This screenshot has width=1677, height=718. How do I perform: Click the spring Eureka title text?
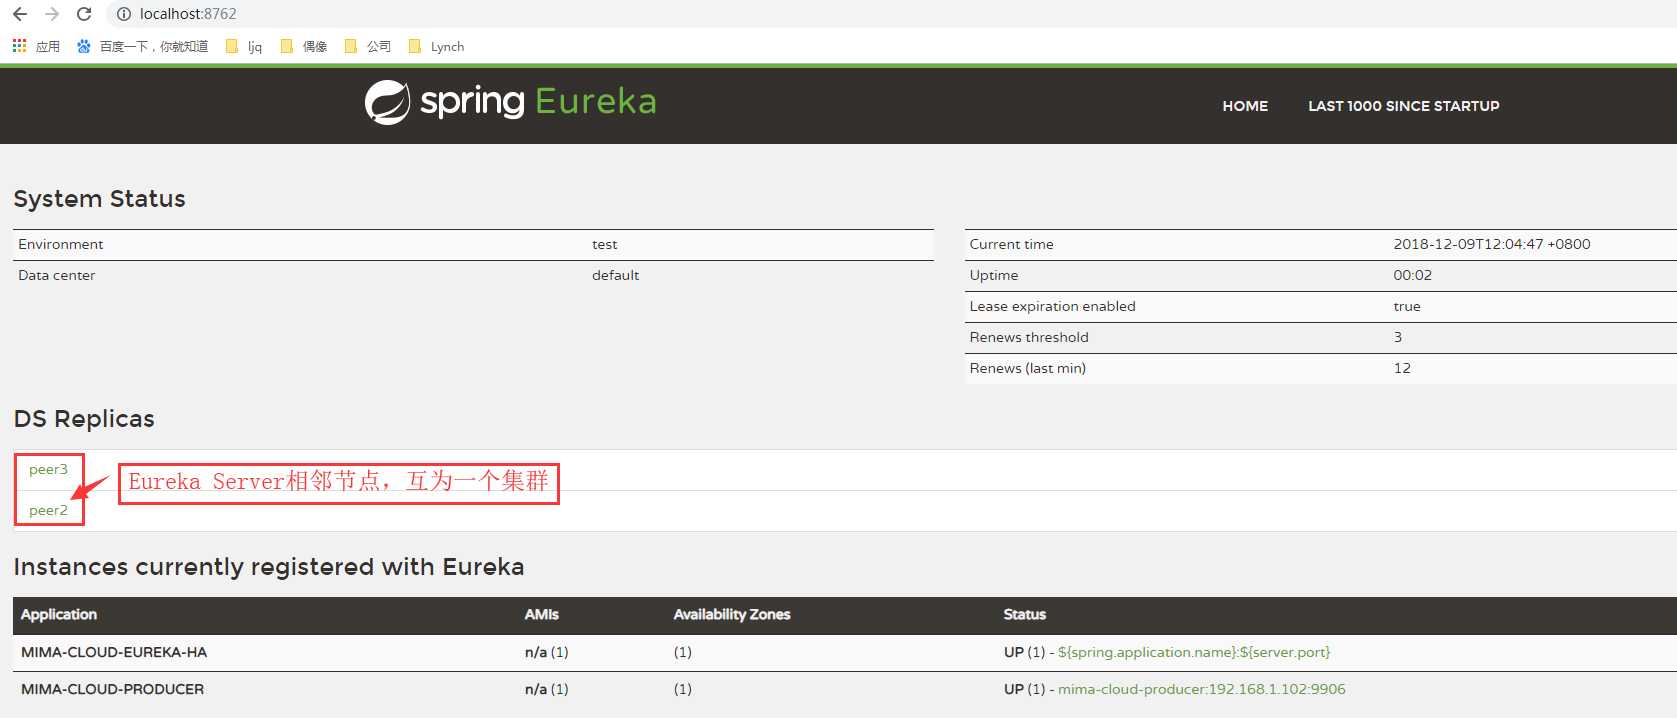[538, 101]
